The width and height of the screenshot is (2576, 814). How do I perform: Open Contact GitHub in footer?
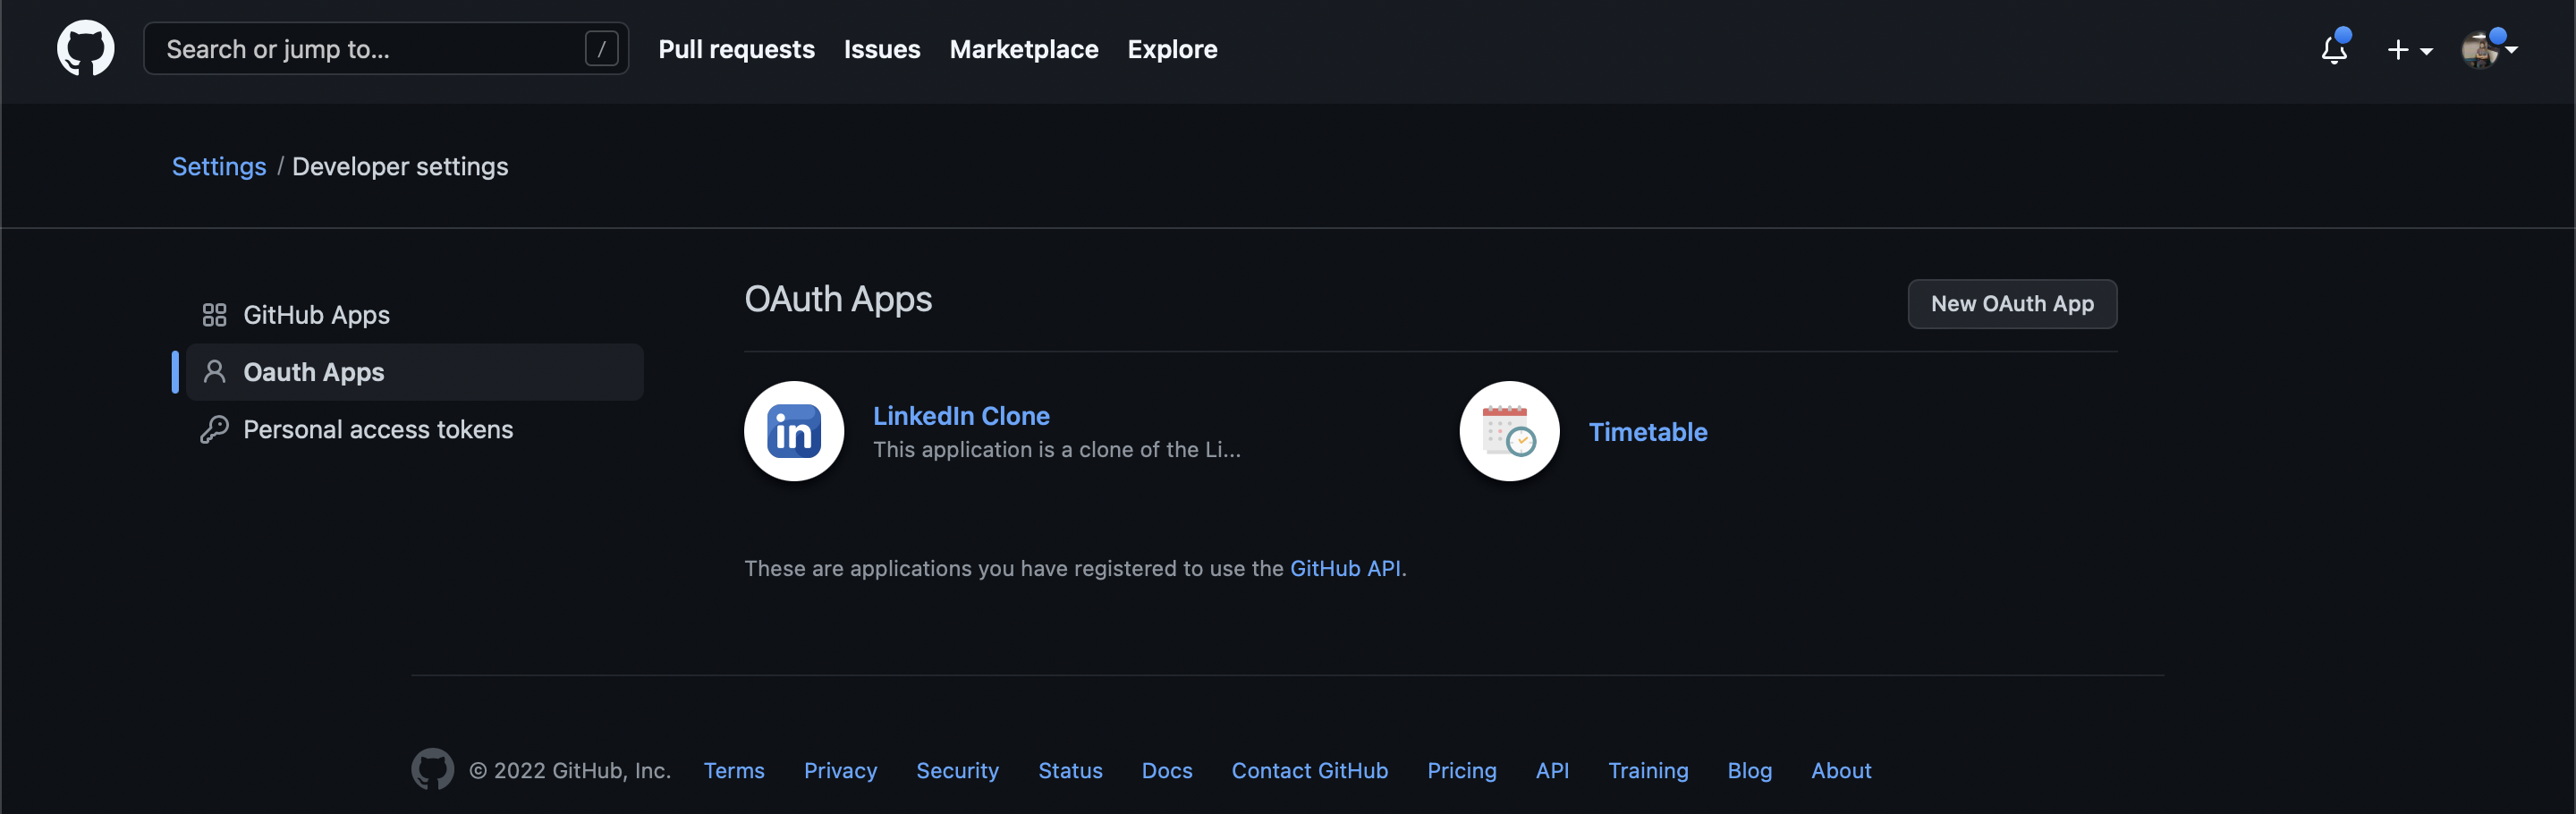click(1309, 770)
